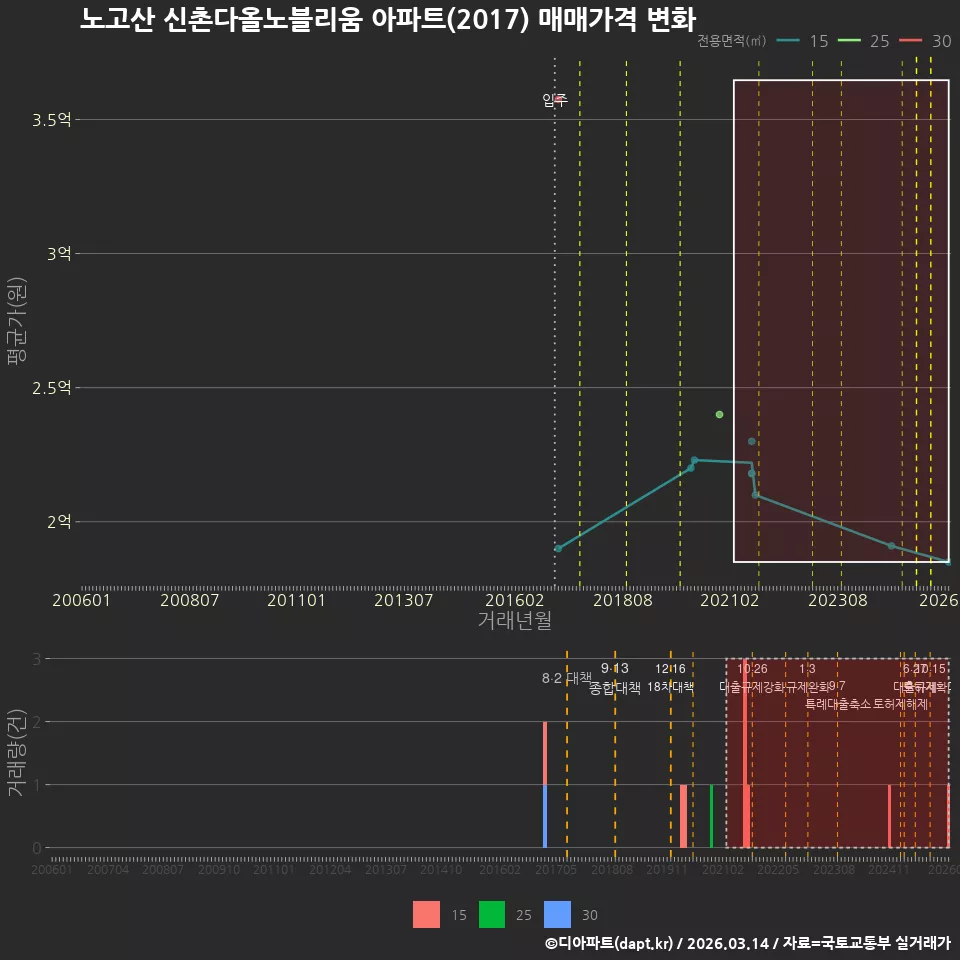The image size is (960, 960).
Task: Click 201602 label on price chart axis
Action: (x=514, y=600)
